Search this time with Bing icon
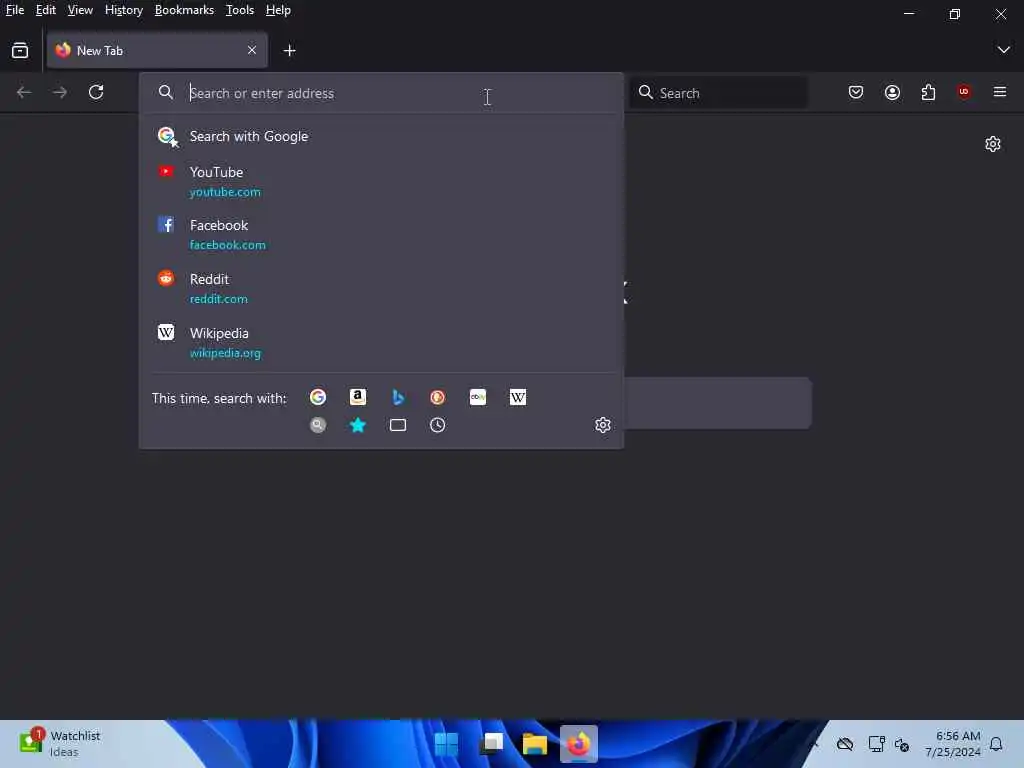 tap(398, 397)
